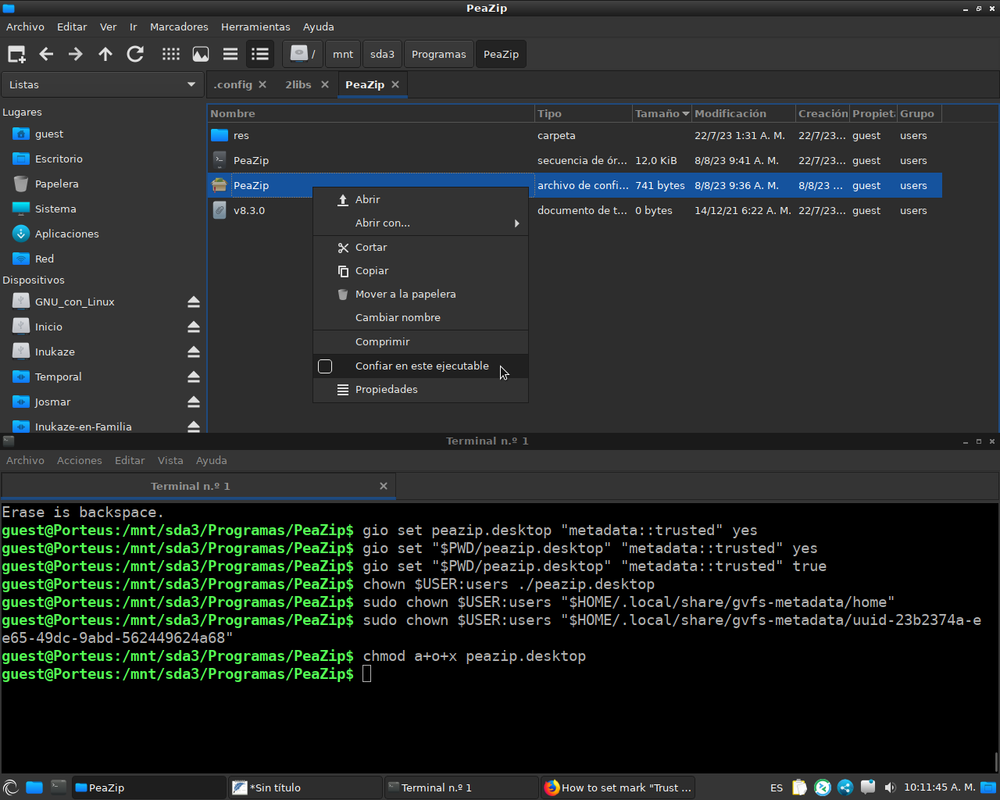Click the root drive path button
The height and width of the screenshot is (800, 1000).
click(303, 54)
